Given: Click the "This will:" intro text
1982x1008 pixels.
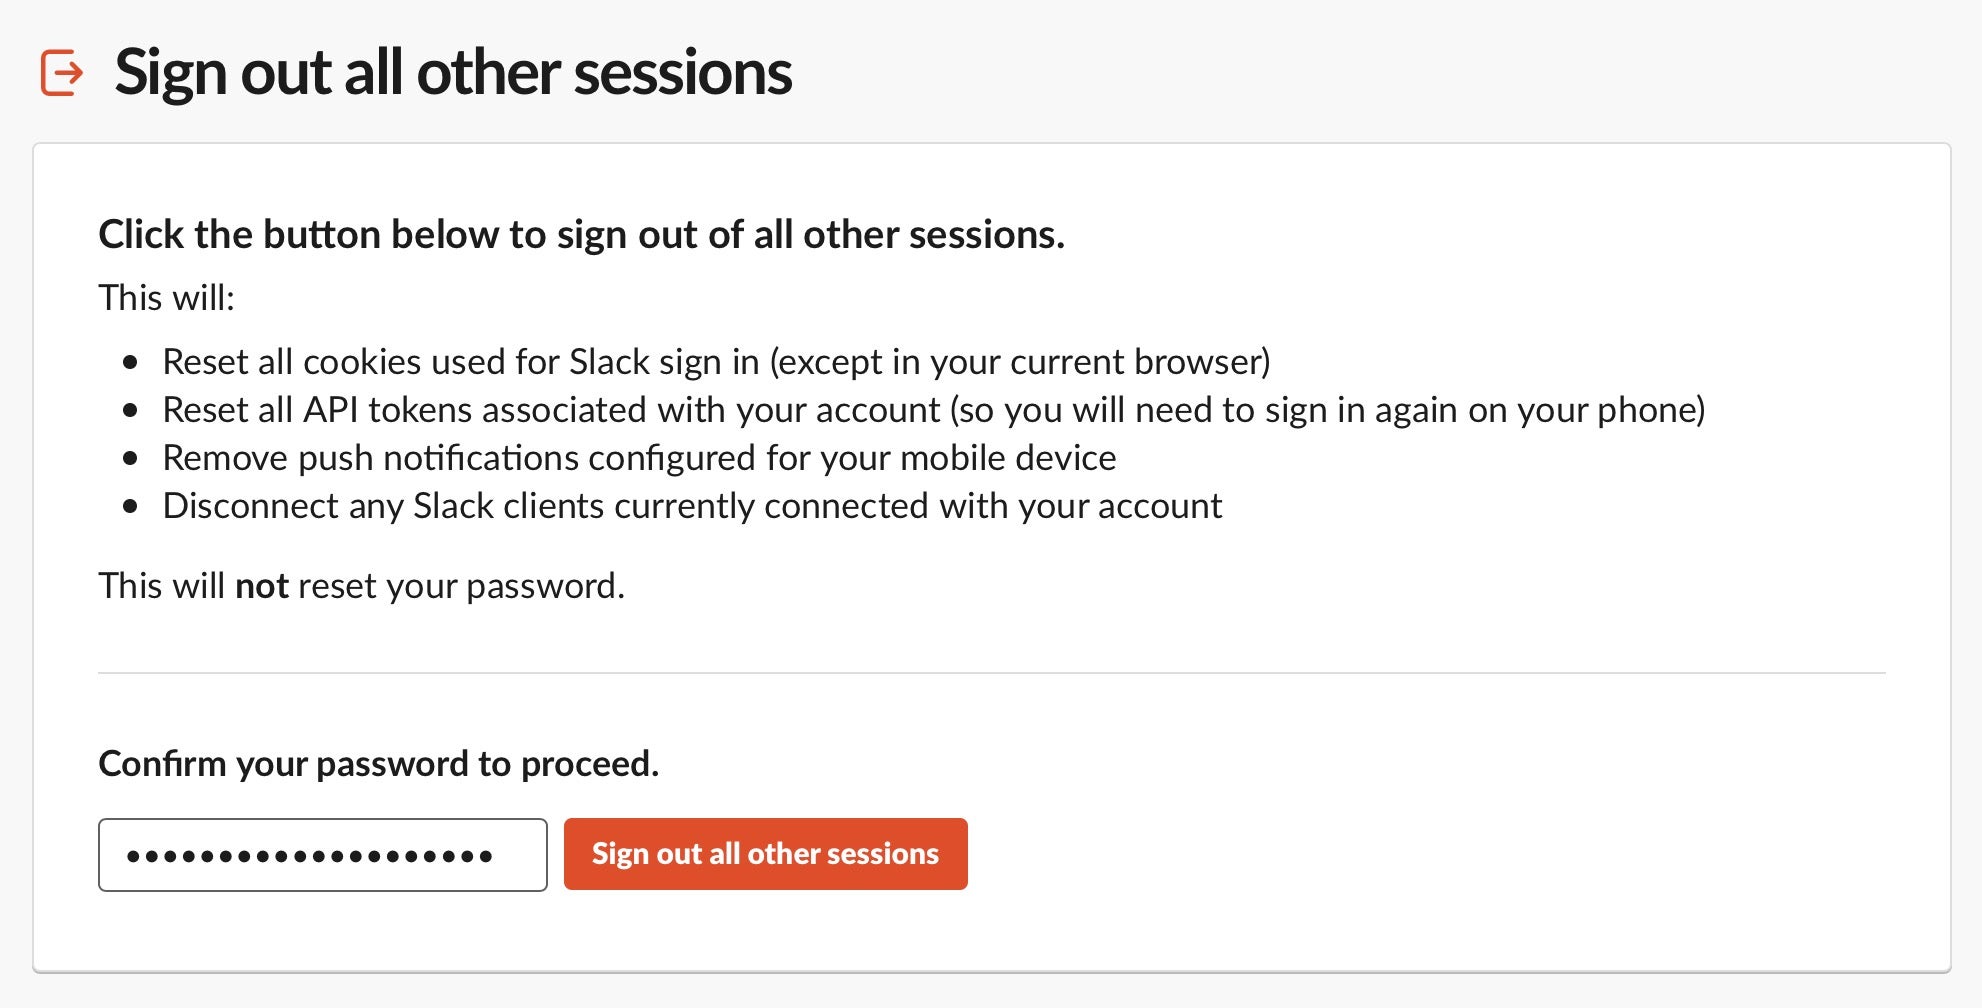Looking at the screenshot, I should pos(166,298).
